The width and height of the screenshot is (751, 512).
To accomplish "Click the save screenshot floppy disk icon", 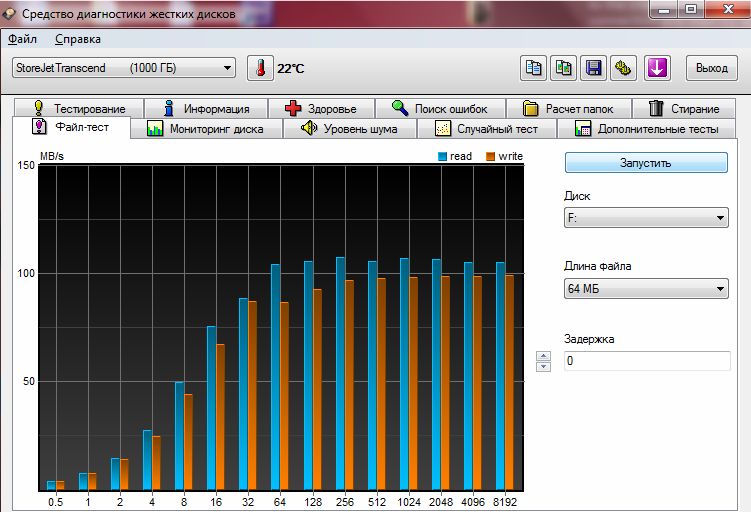I will [x=594, y=68].
